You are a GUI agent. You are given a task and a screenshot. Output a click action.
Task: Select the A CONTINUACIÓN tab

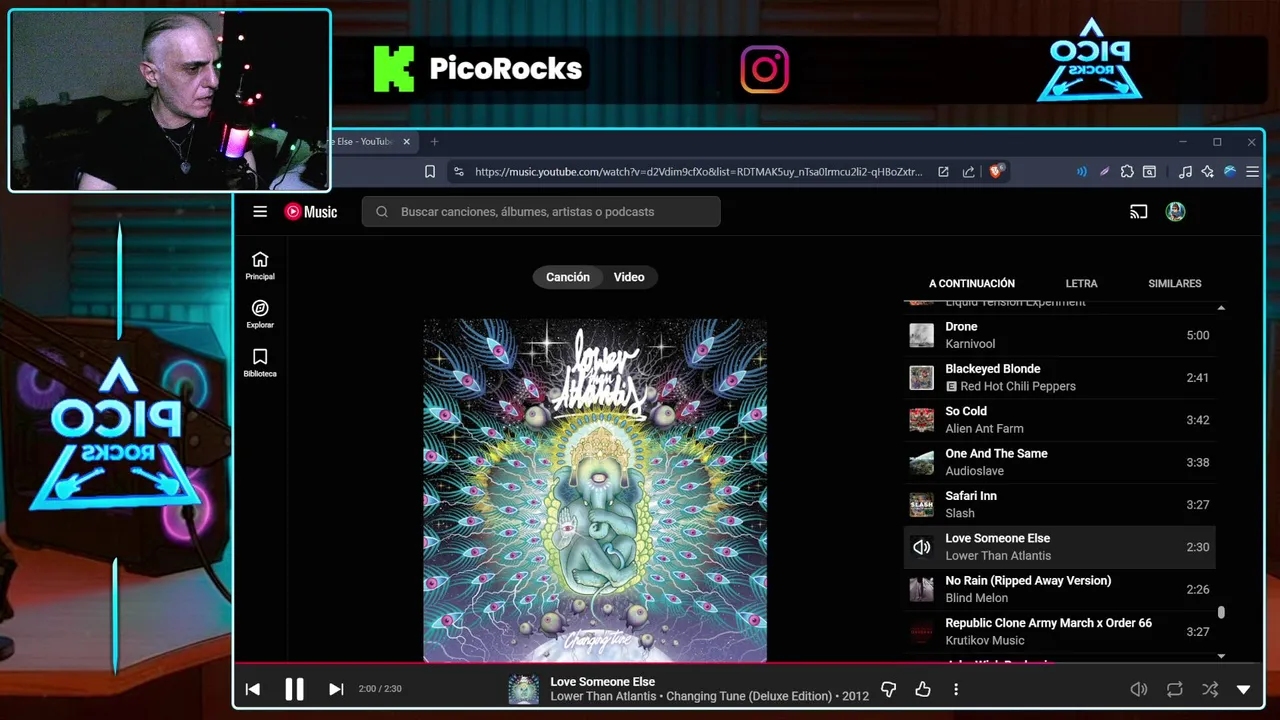coord(972,283)
